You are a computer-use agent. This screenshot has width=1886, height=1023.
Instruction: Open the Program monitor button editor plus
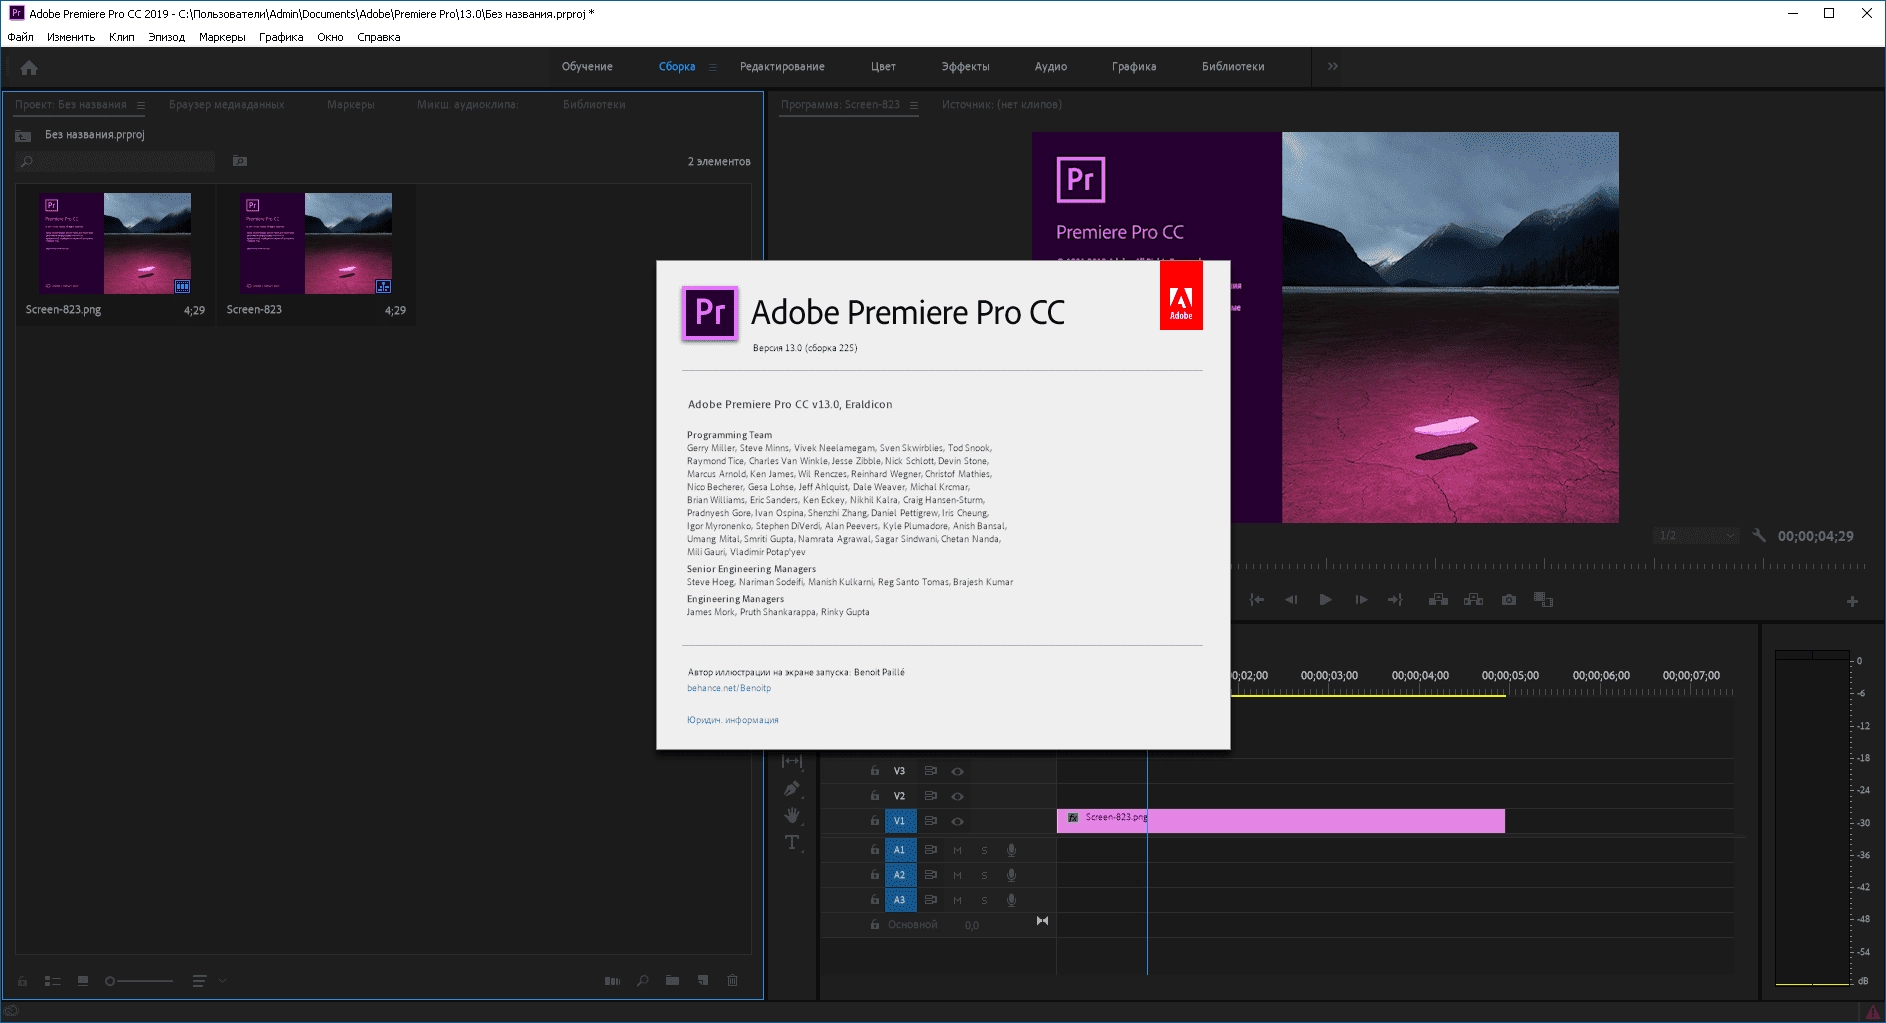point(1852,601)
